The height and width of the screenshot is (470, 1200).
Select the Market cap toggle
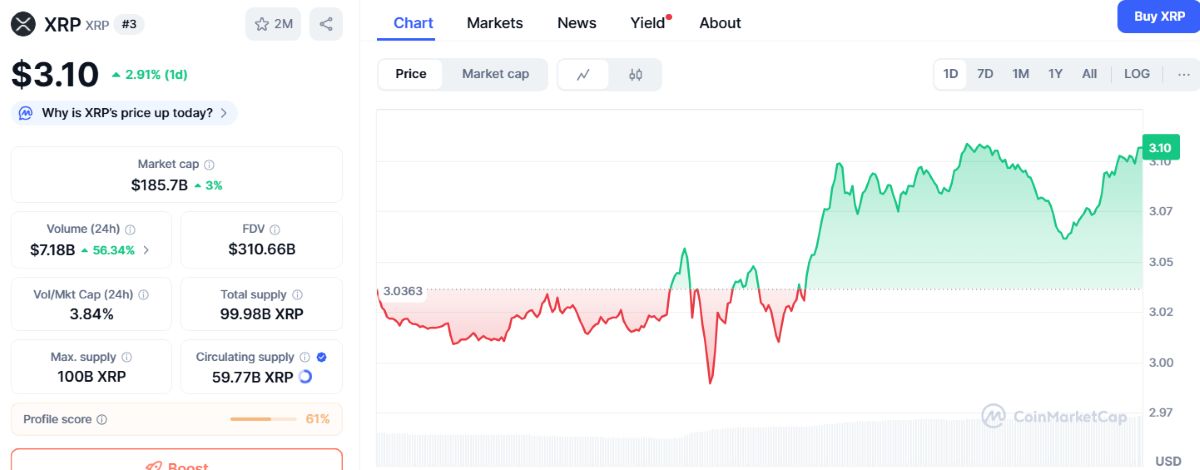[x=495, y=74]
